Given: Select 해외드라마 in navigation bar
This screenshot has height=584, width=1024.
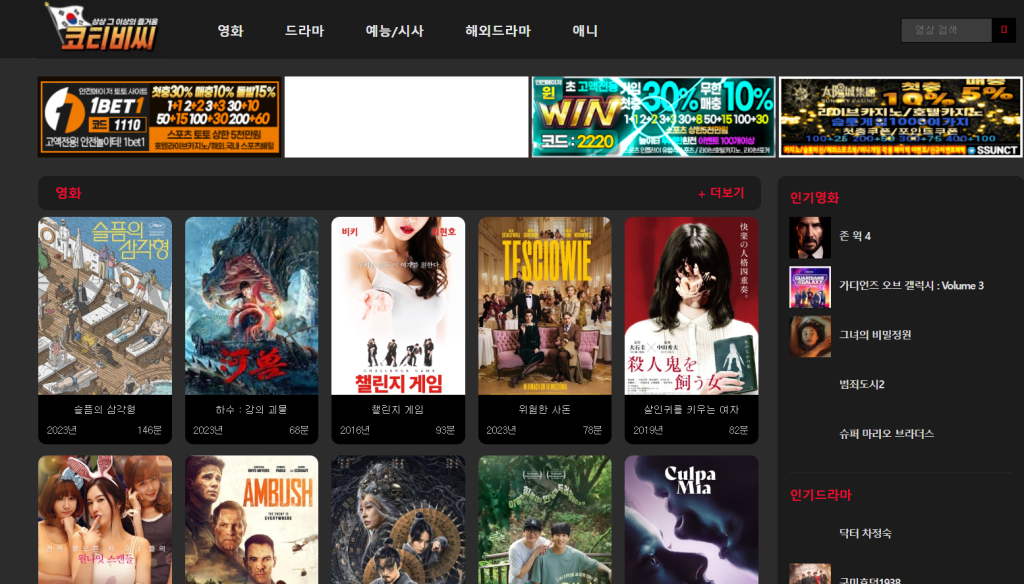Looking at the screenshot, I should (x=498, y=31).
